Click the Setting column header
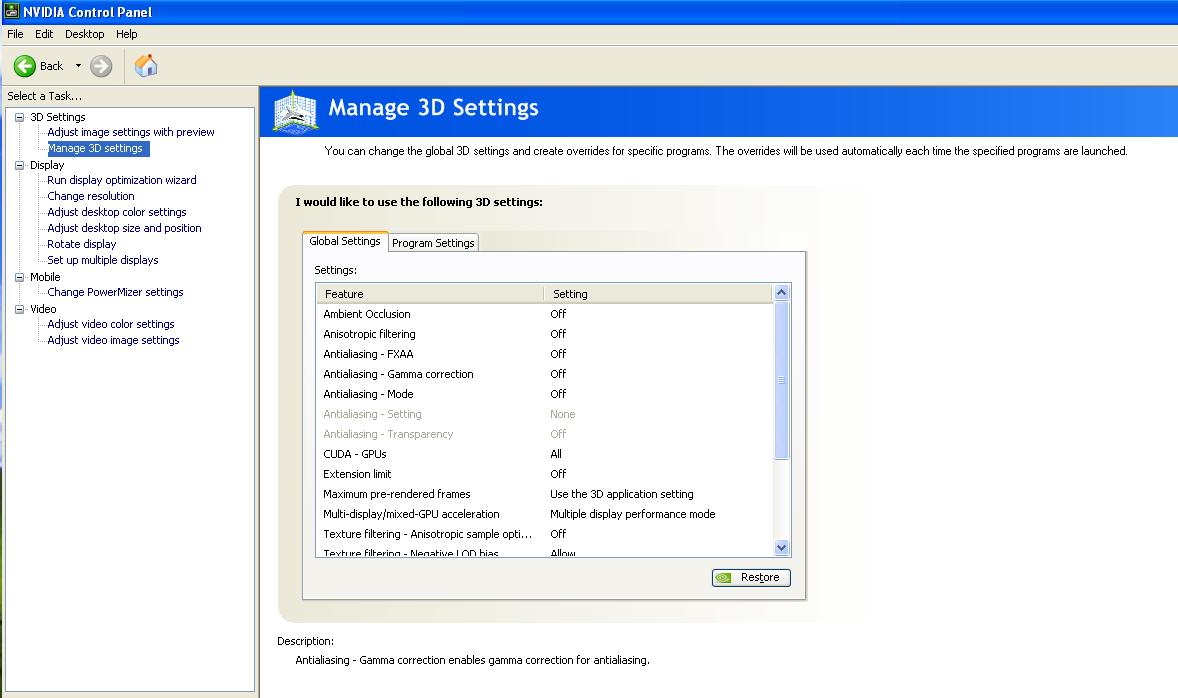This screenshot has height=698, width=1178. [658, 294]
